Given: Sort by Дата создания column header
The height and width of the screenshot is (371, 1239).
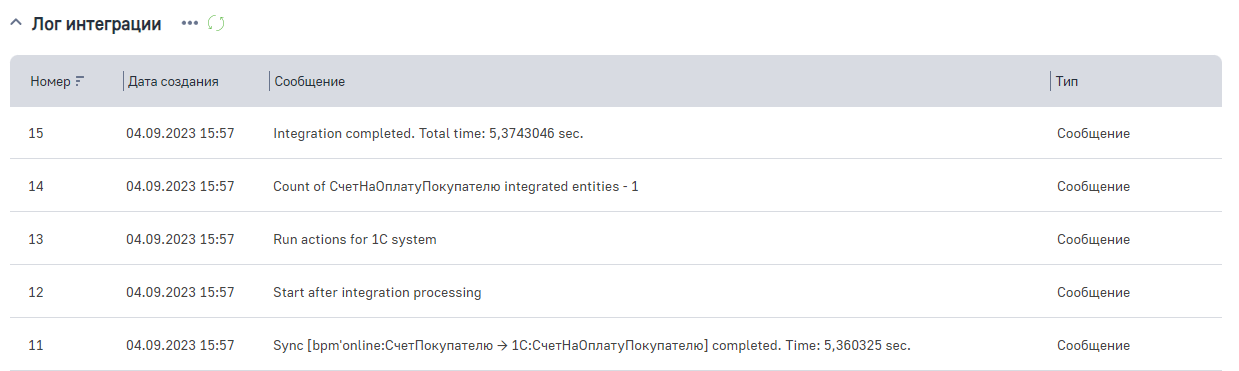Looking at the screenshot, I should pos(173,81).
